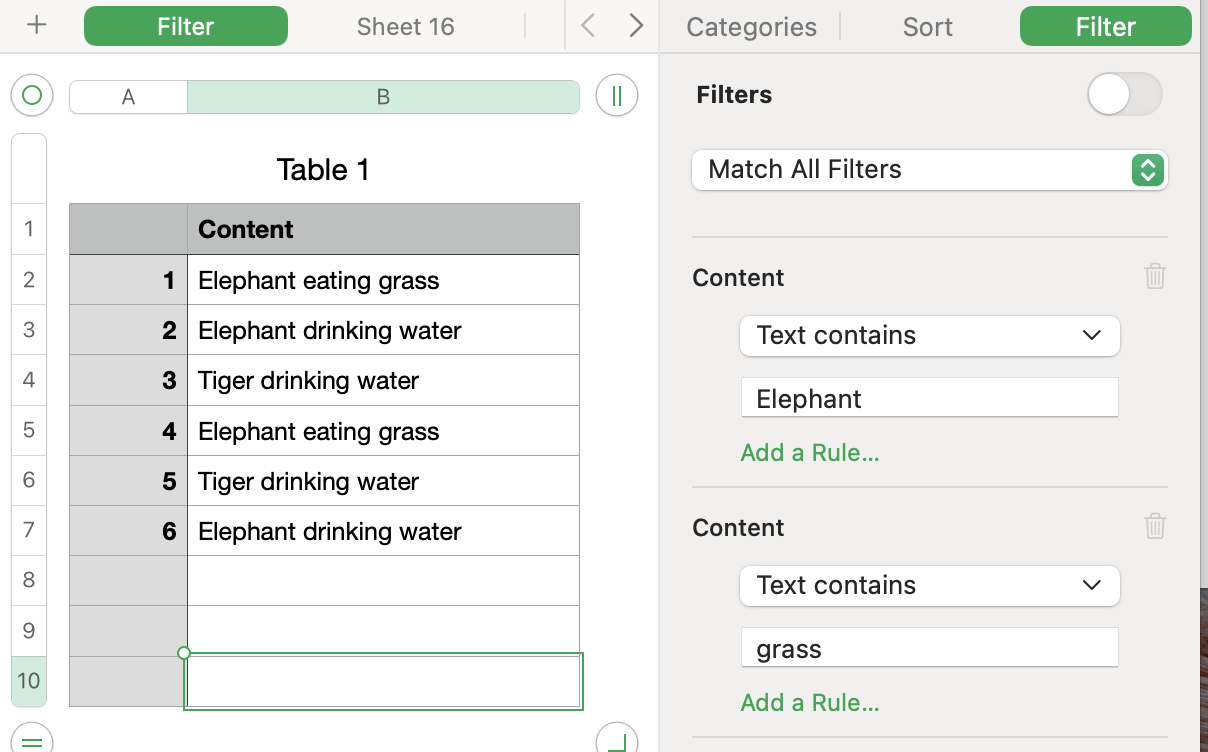The image size is (1208, 752).
Task: Click the next sheet arrow
Action: click(636, 26)
